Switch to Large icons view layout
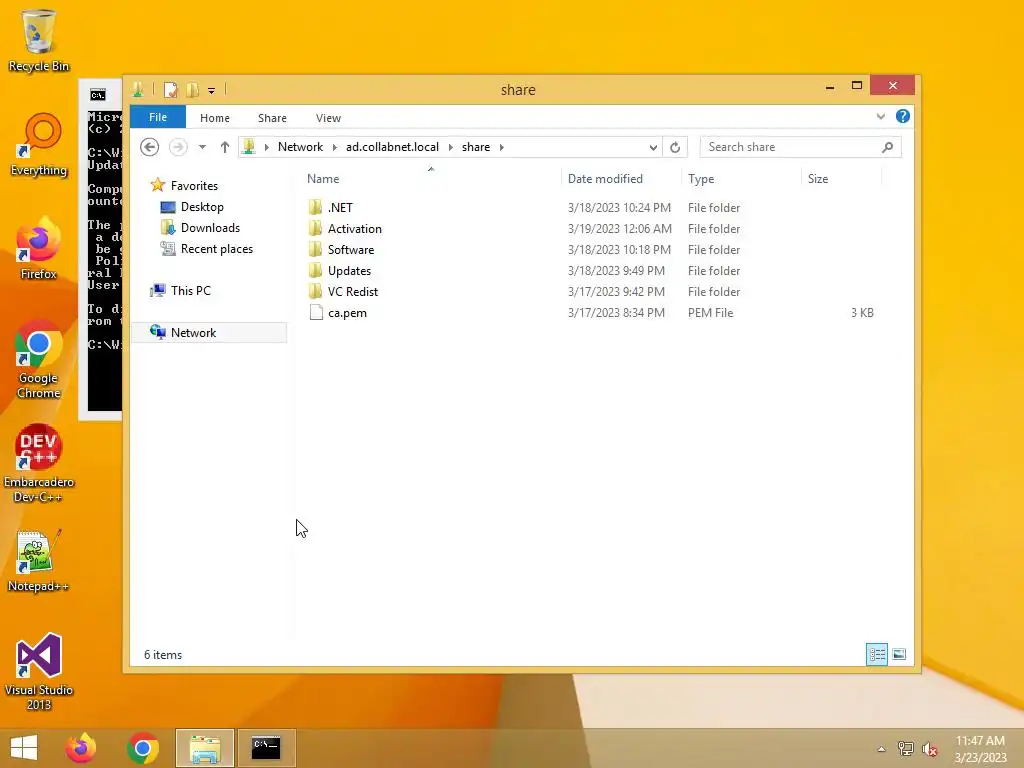The height and width of the screenshot is (768, 1024). pos(899,654)
